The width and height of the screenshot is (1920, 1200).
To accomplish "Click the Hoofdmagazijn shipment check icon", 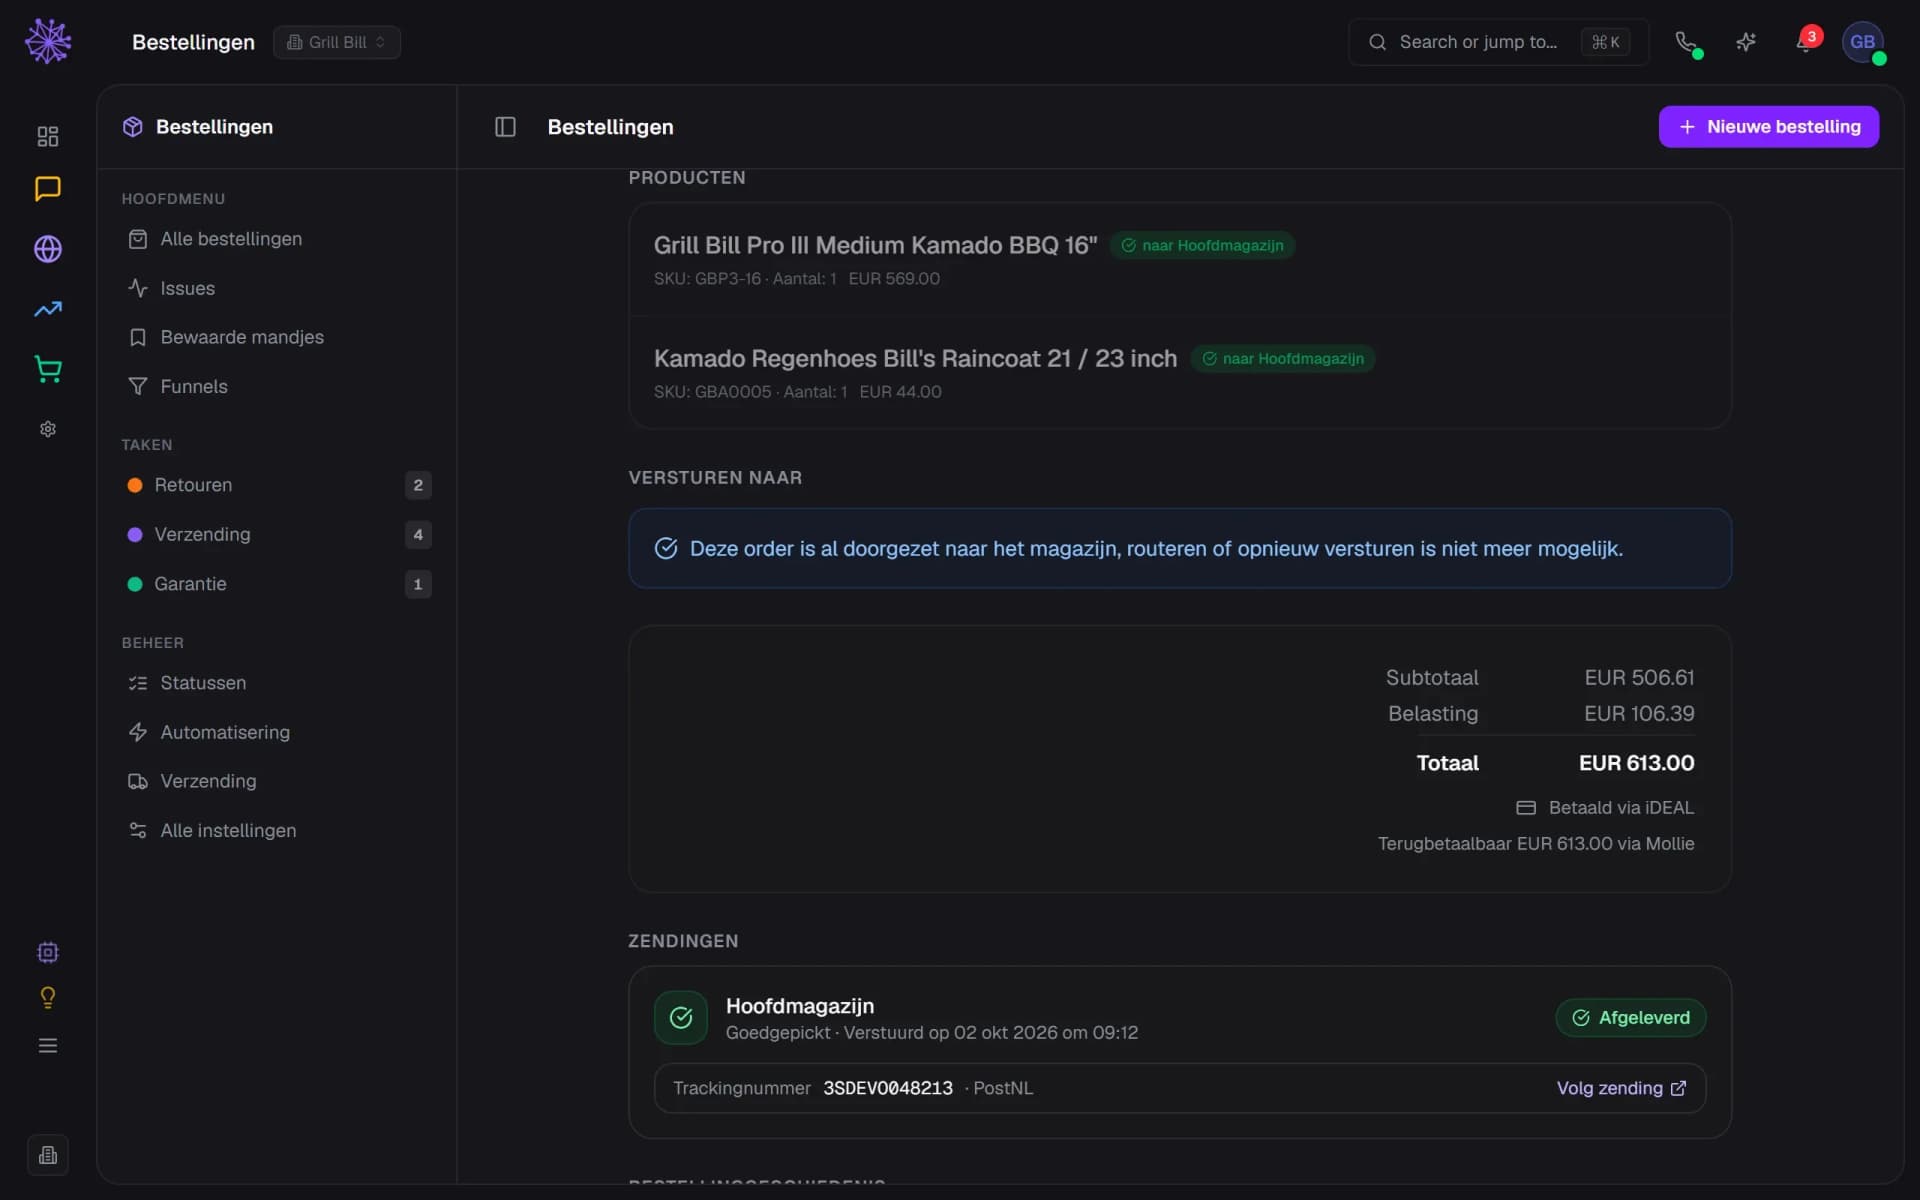I will pos(681,1017).
